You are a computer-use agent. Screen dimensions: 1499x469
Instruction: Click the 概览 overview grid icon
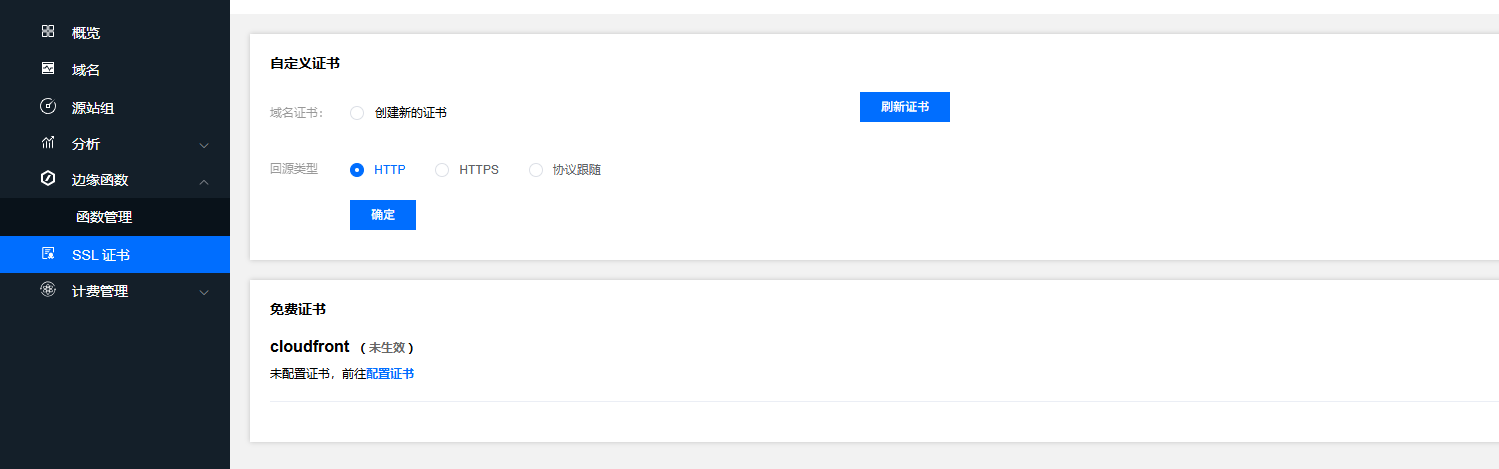(48, 32)
